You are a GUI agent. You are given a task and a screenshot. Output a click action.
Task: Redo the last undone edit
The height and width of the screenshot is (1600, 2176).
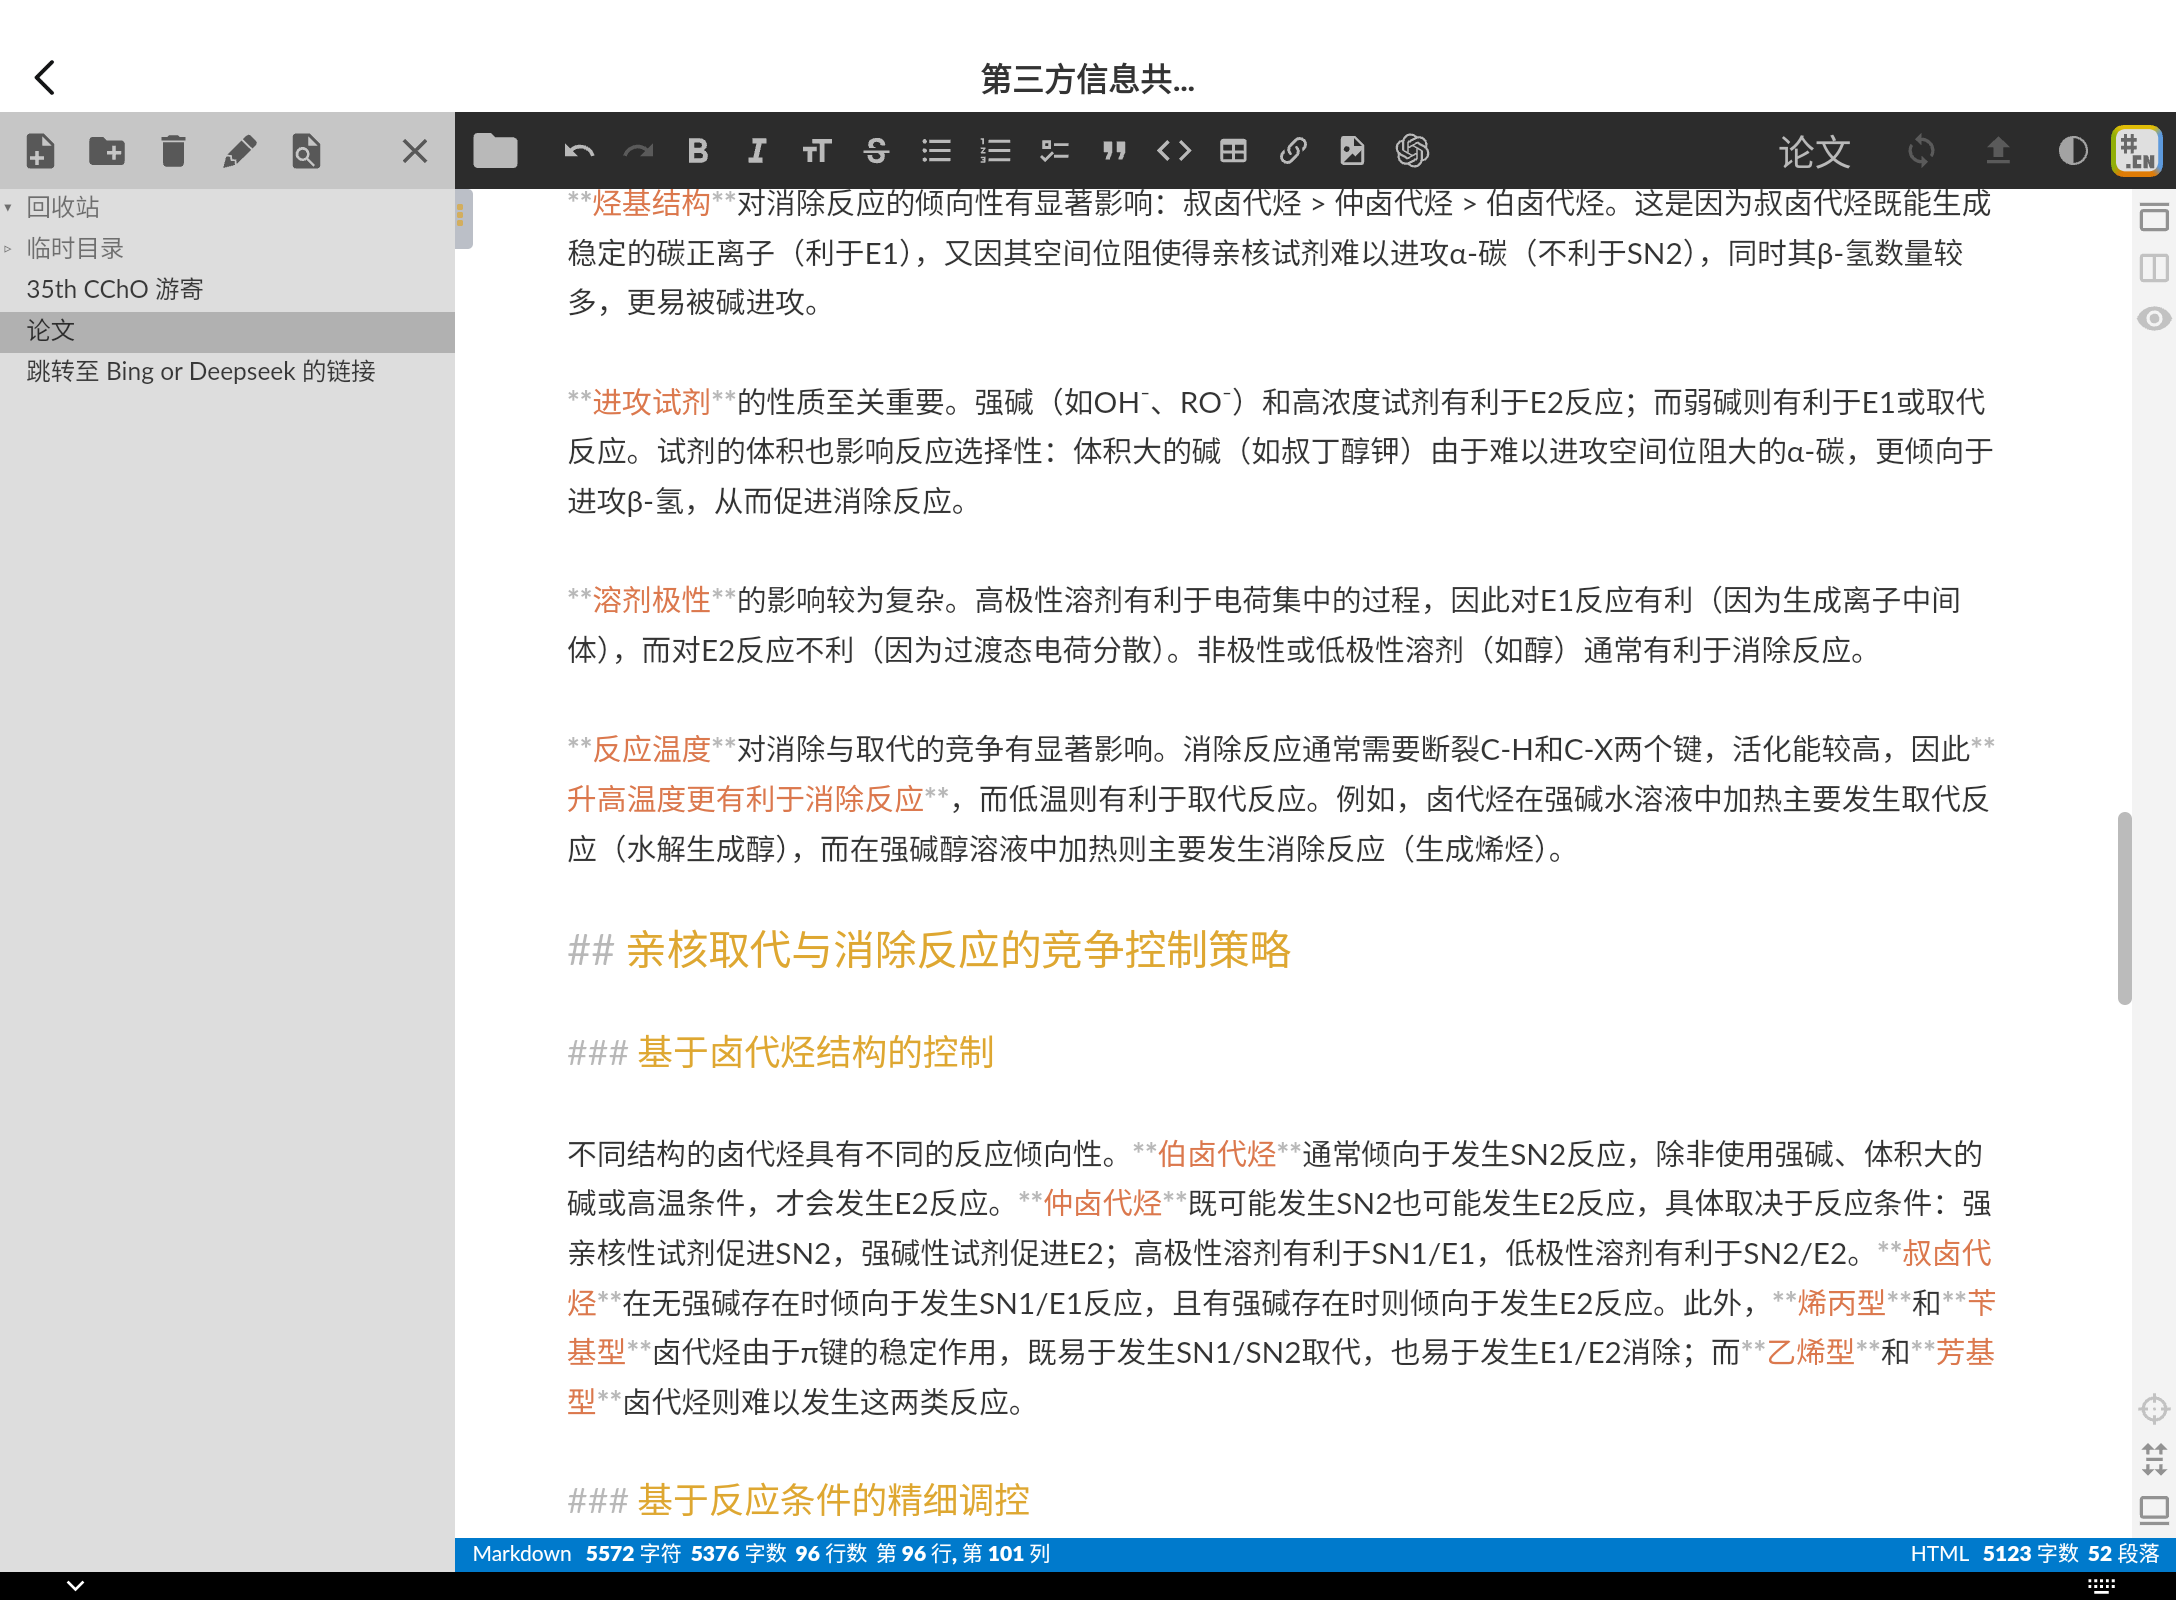tap(638, 151)
